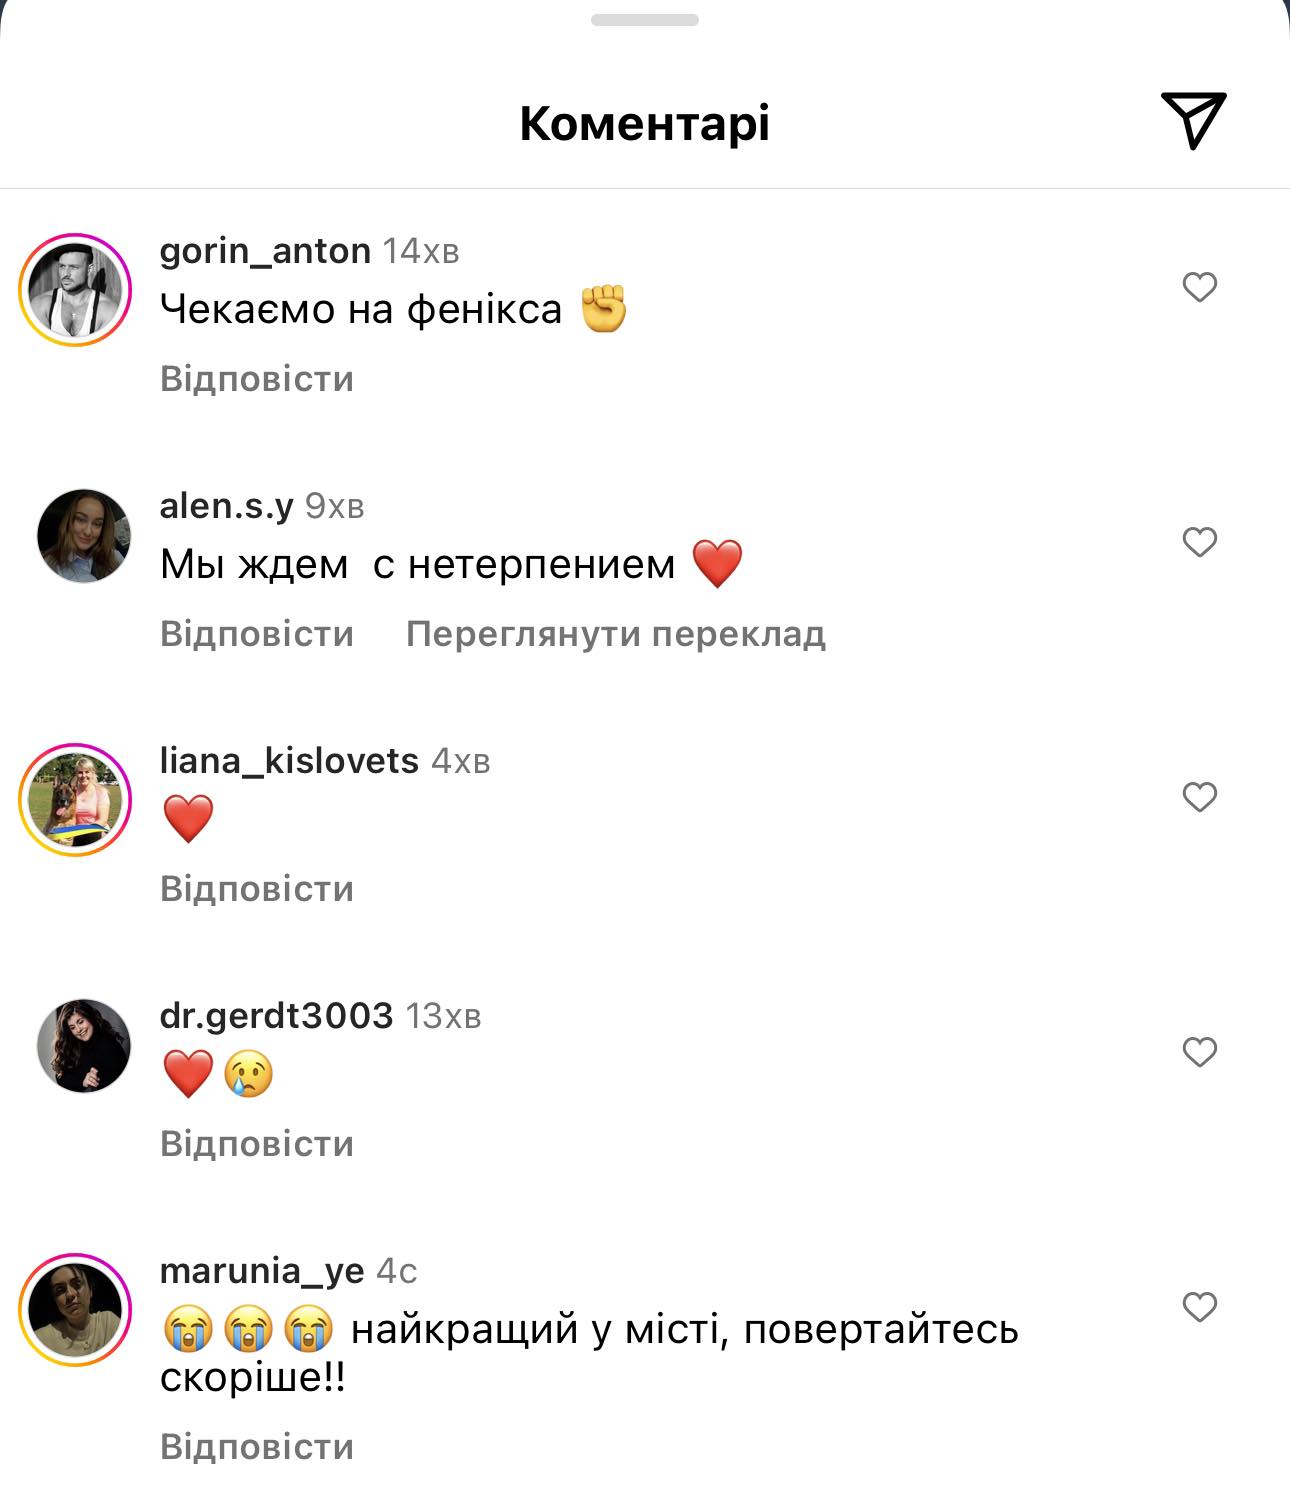Reply to gorin_anton's comment via Відповісти

click(x=257, y=380)
